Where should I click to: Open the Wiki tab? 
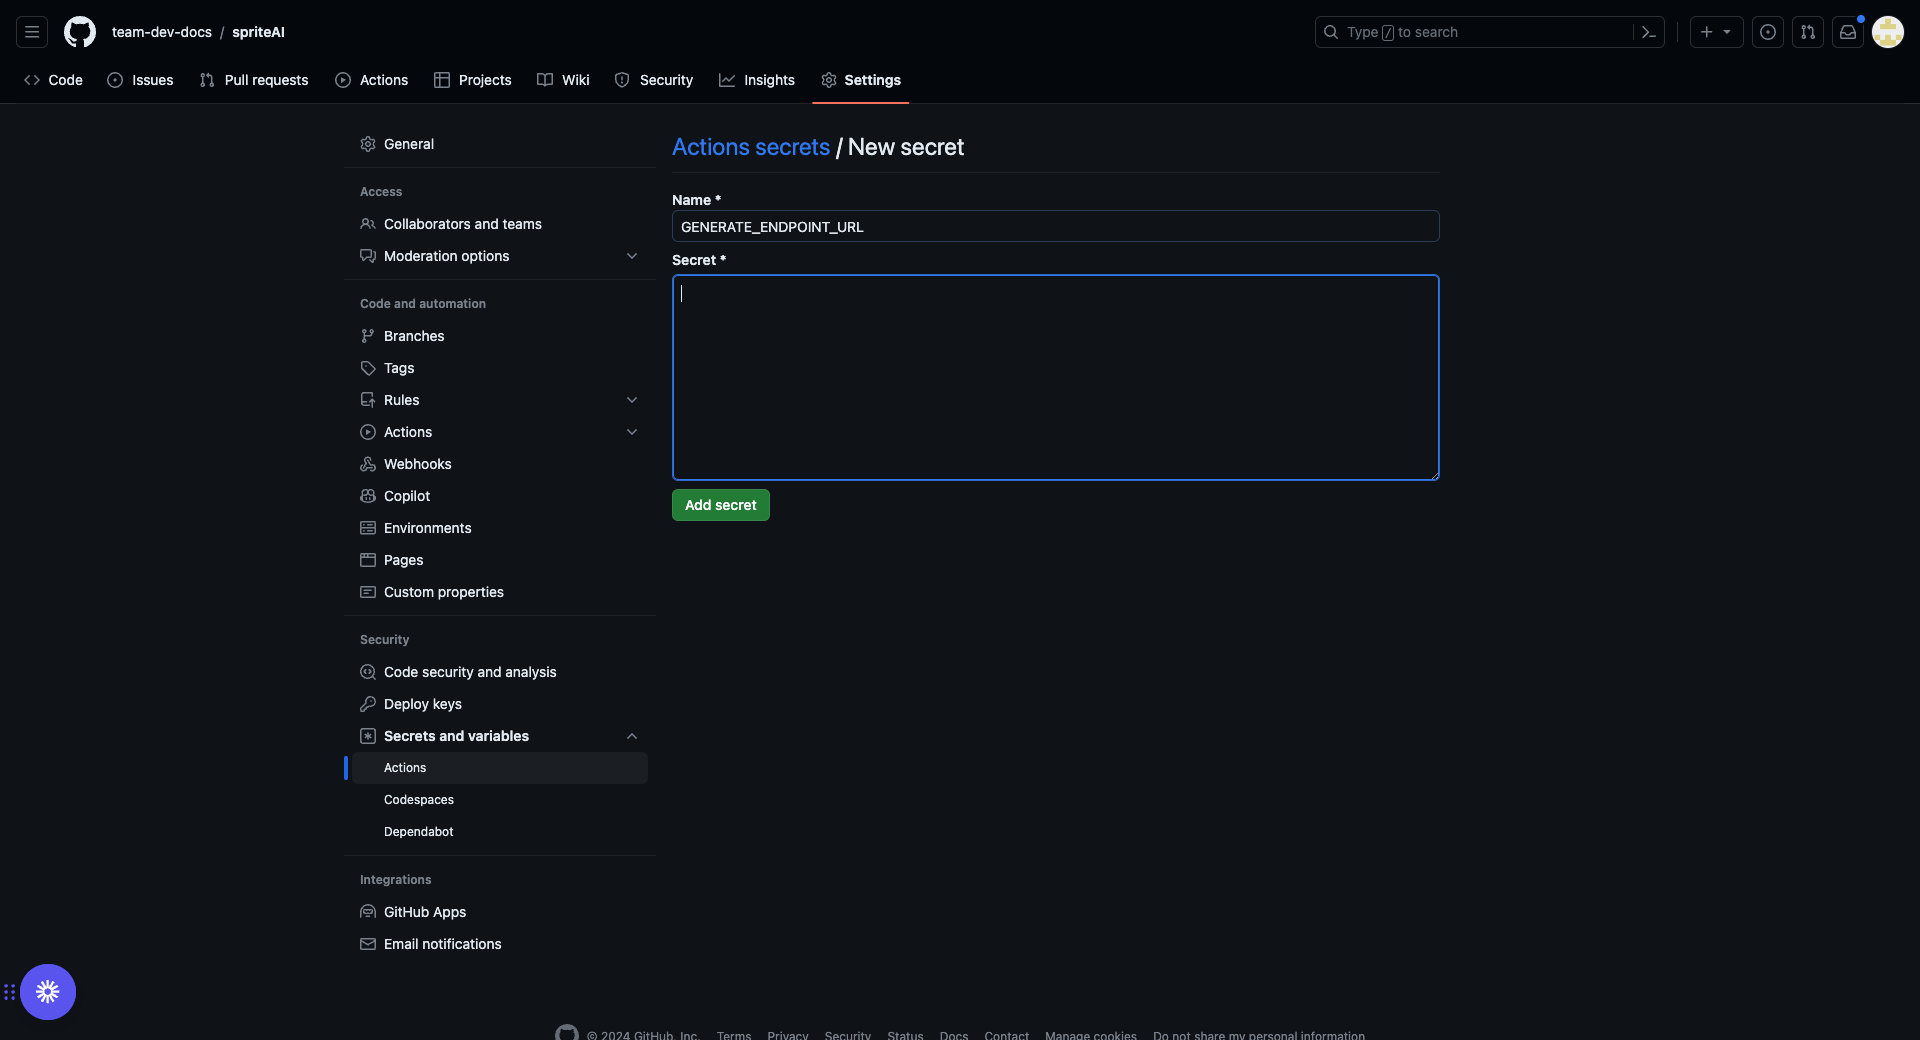point(563,80)
